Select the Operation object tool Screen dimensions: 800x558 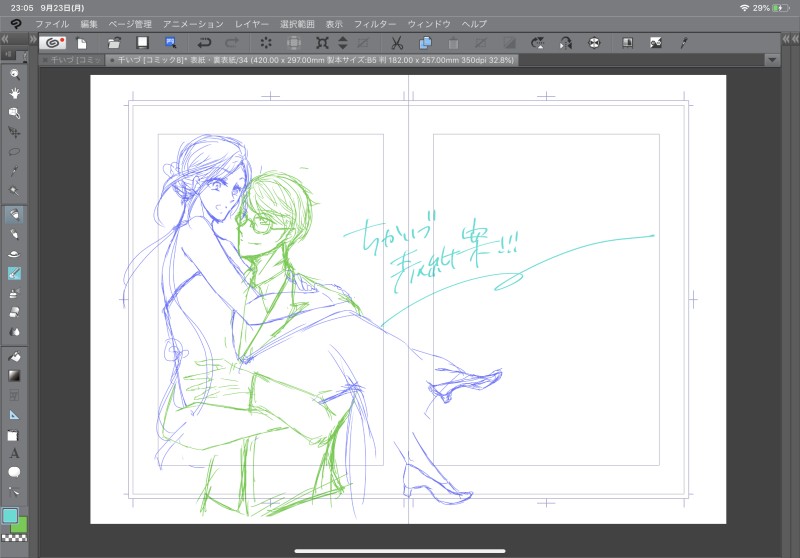[x=14, y=113]
